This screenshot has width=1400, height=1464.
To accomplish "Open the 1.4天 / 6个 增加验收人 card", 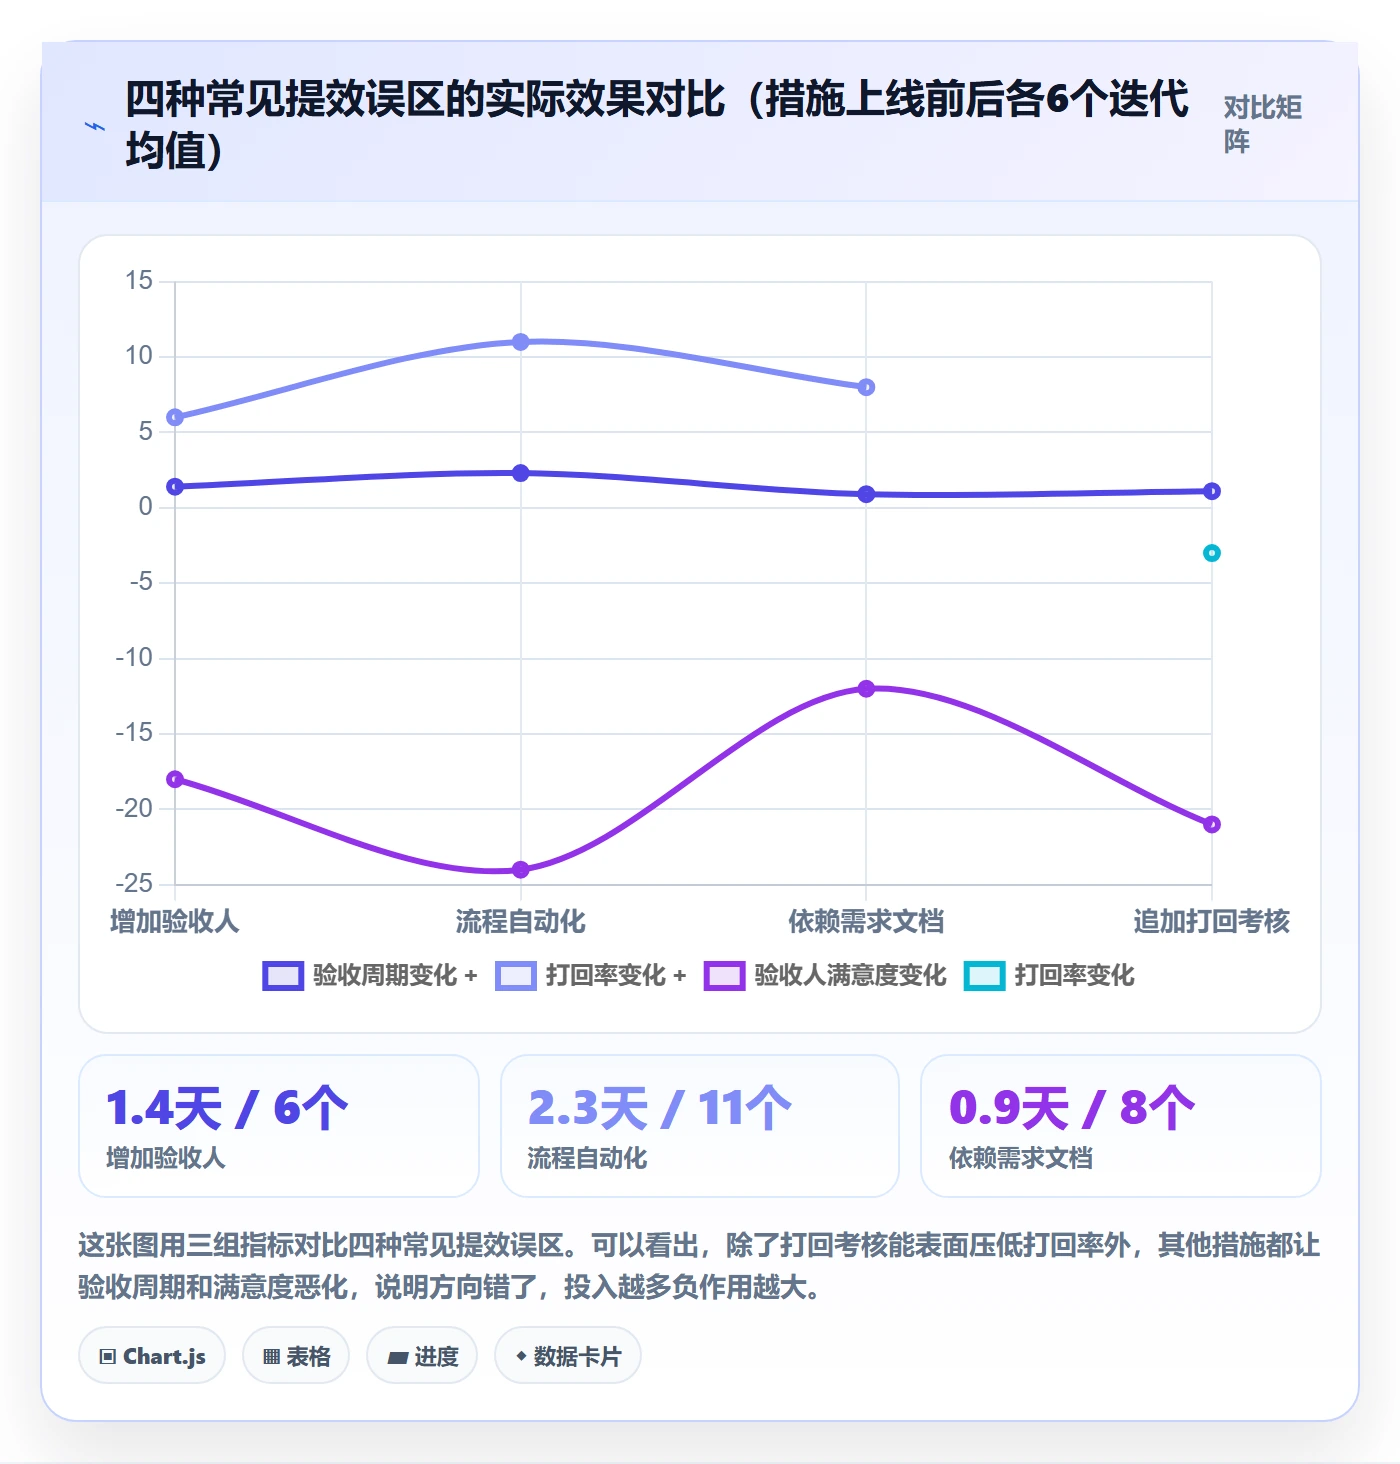I will tap(279, 1126).
